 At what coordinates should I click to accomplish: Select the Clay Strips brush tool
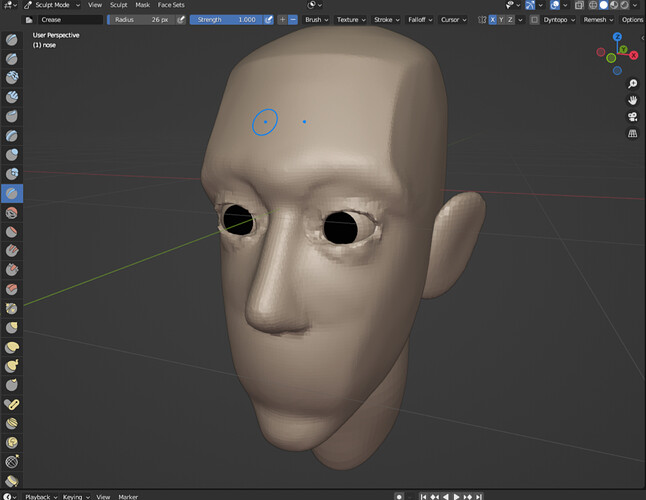pyautogui.click(x=12, y=97)
